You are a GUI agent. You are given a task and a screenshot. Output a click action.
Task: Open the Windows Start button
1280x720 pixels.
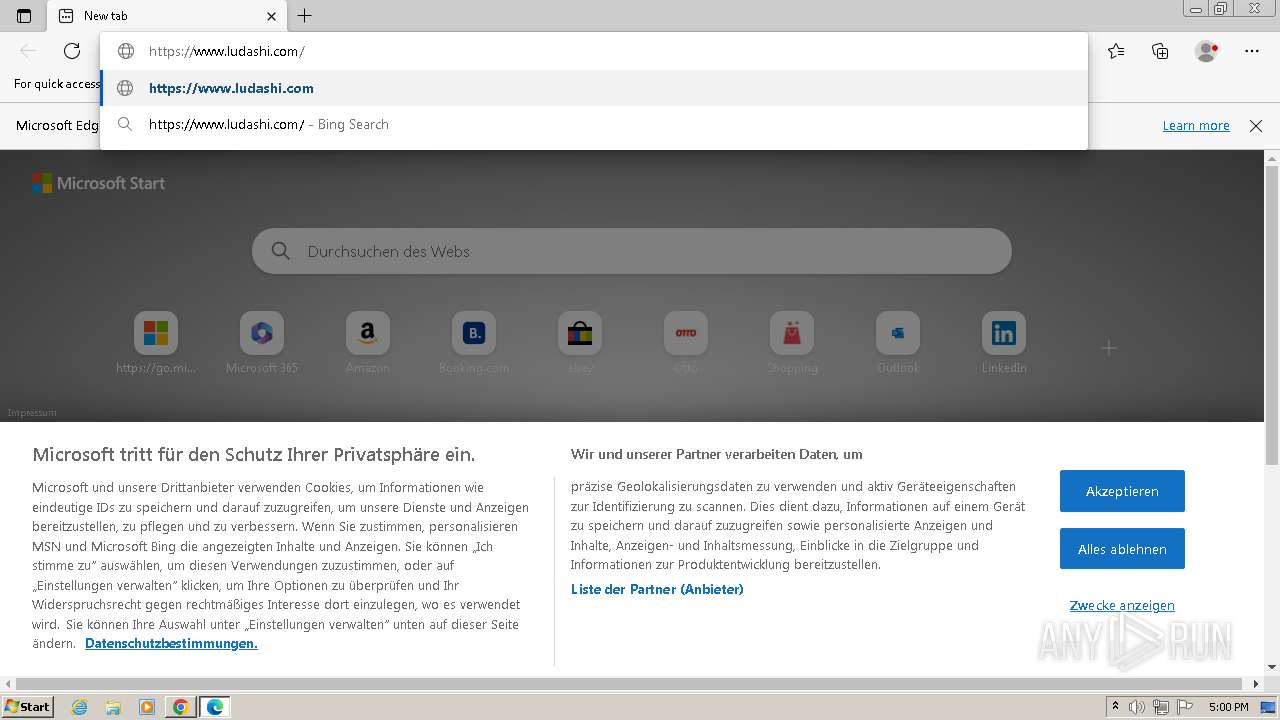tap(27, 706)
